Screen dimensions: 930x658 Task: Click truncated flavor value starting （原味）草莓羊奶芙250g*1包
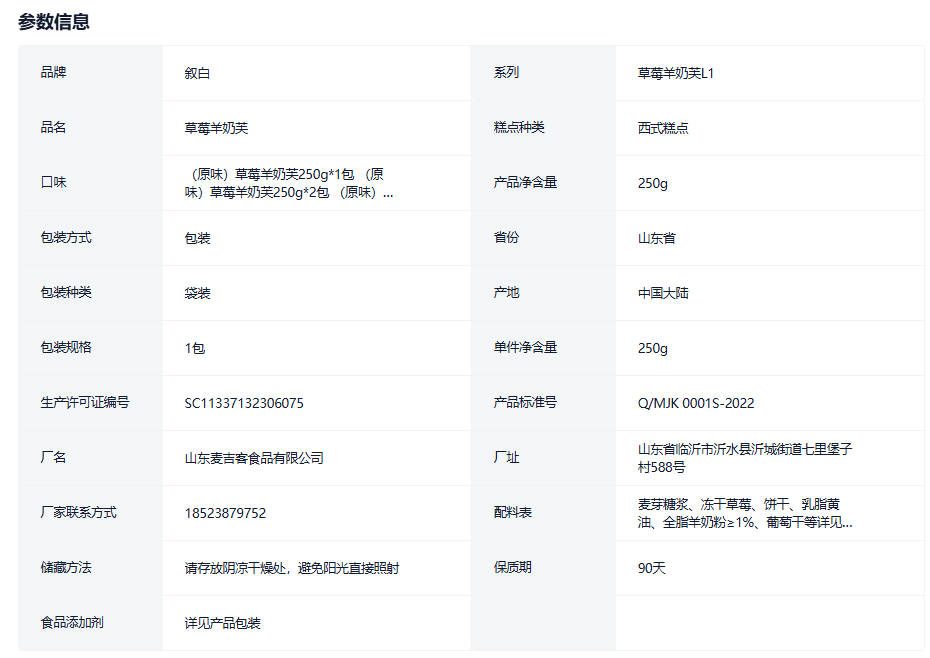pos(289,183)
